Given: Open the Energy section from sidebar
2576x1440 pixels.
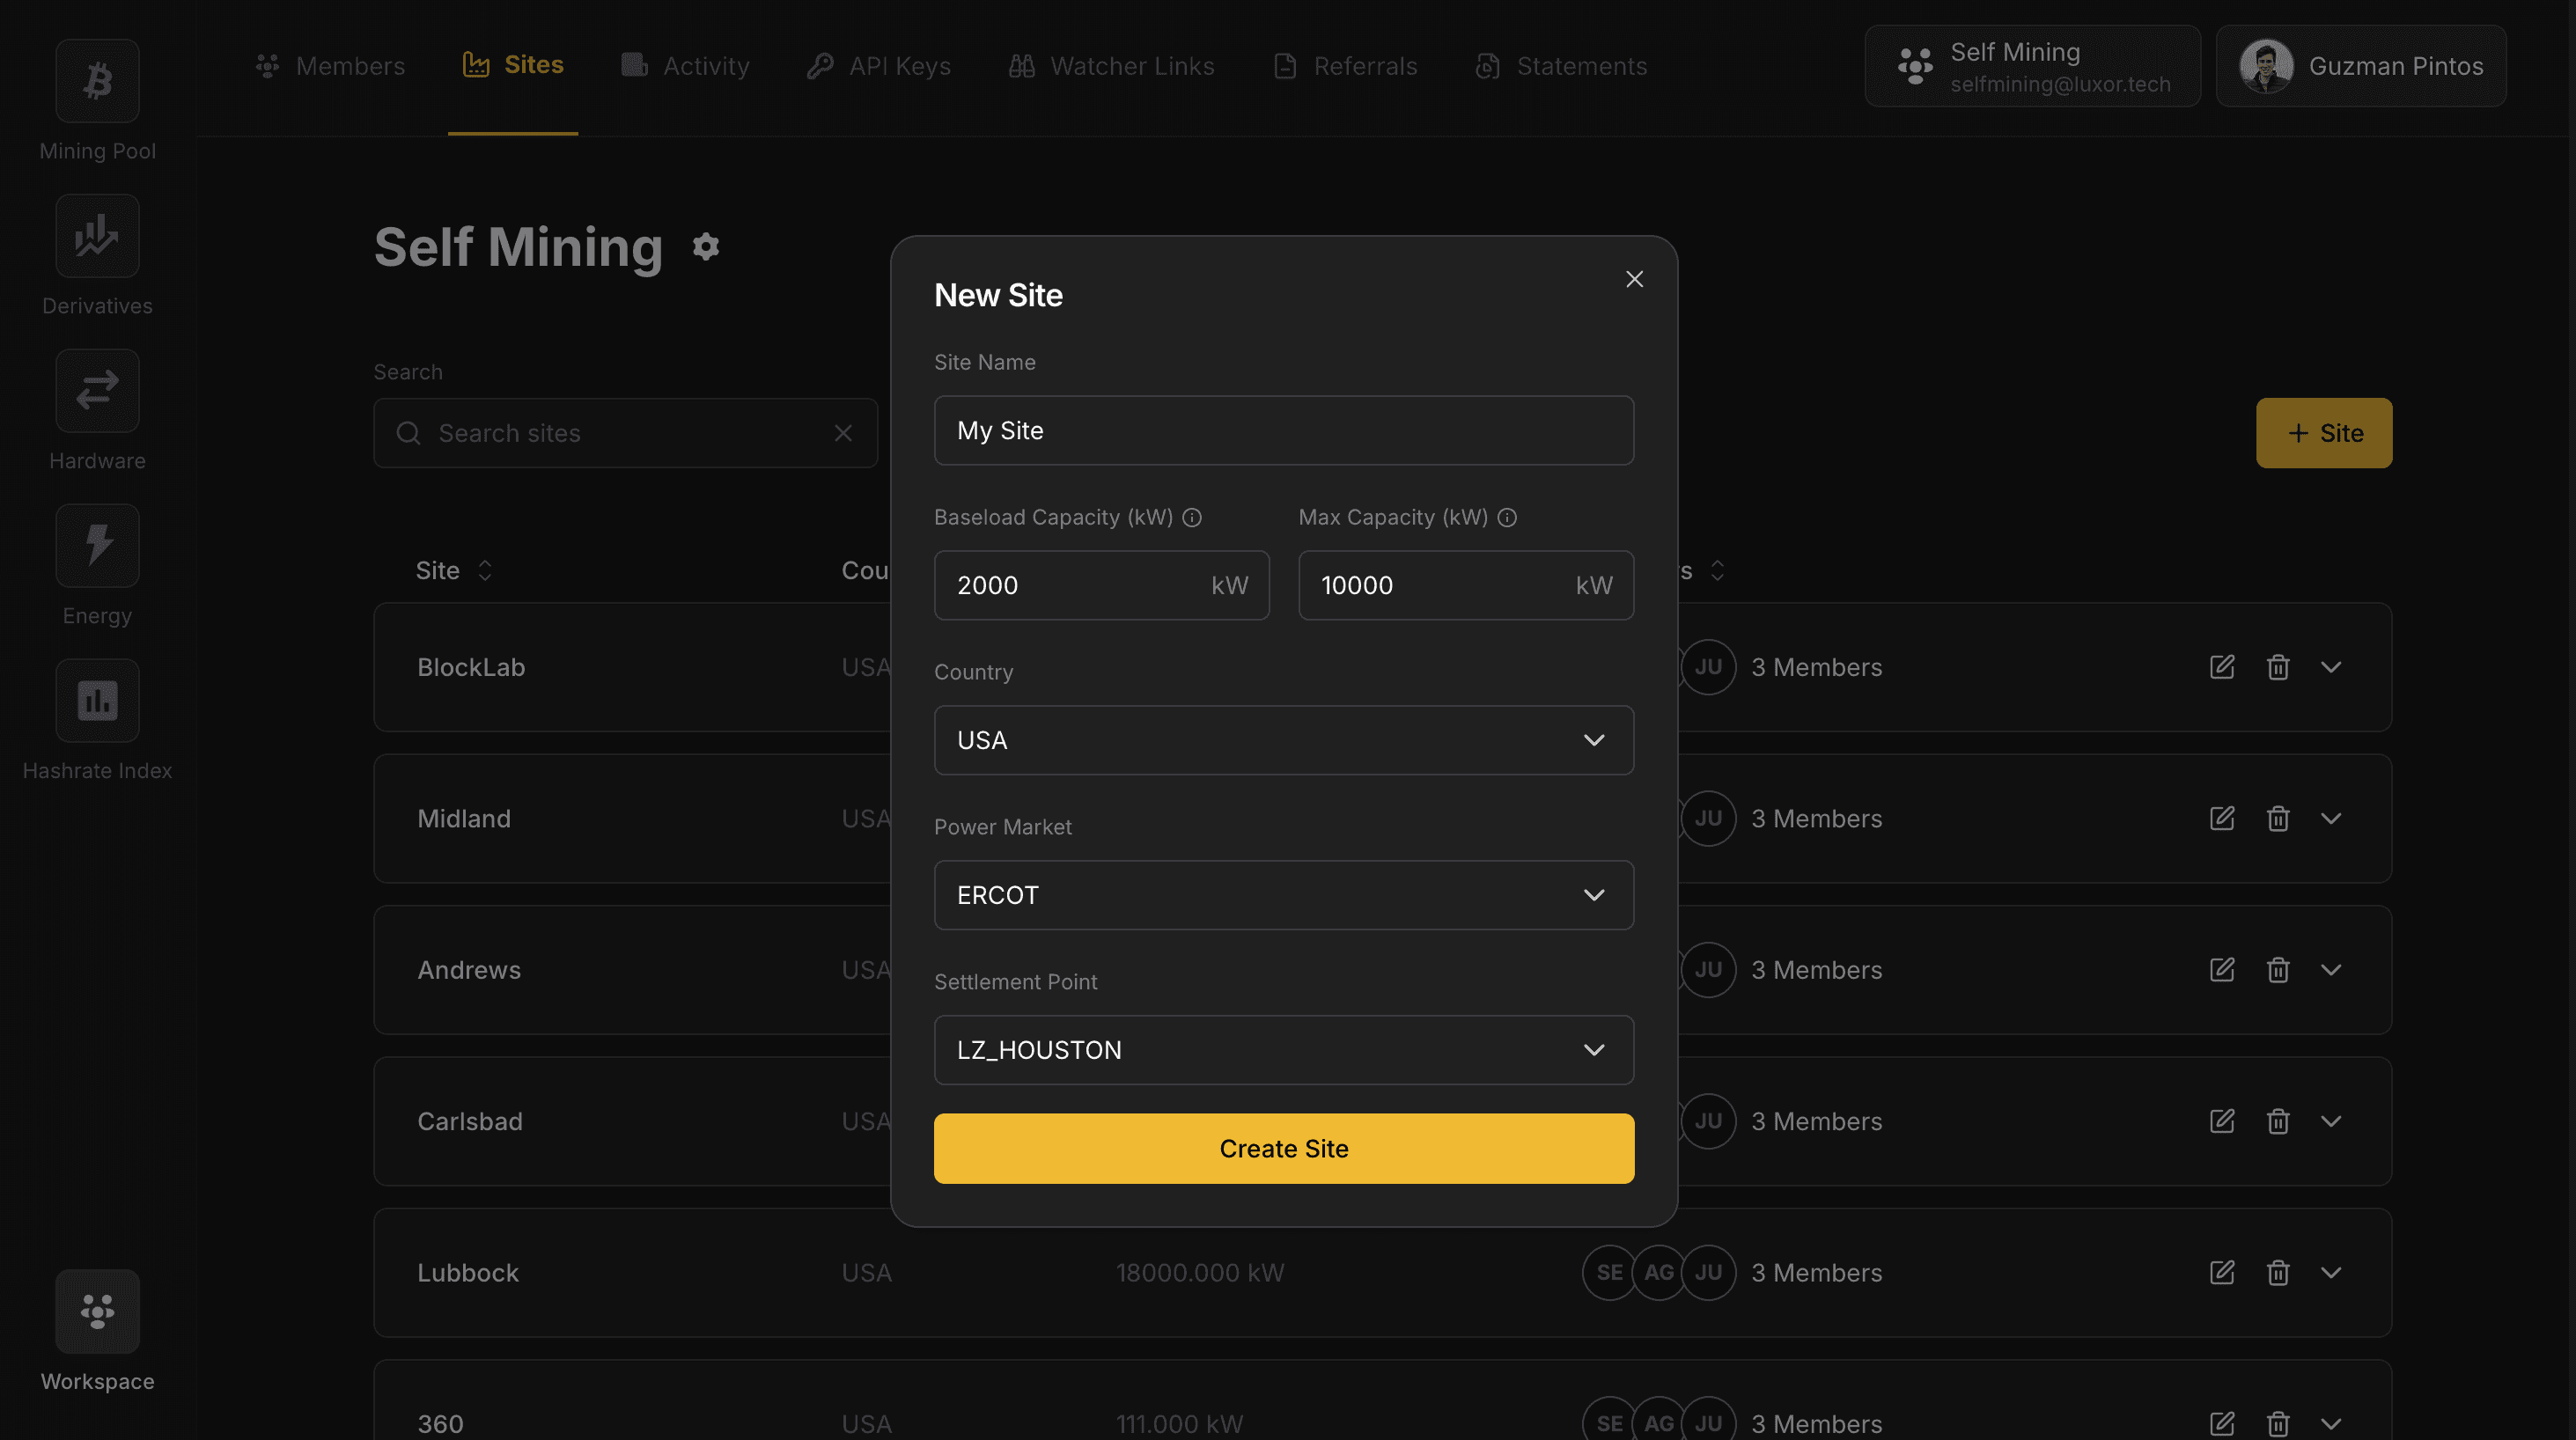Looking at the screenshot, I should pyautogui.click(x=96, y=545).
